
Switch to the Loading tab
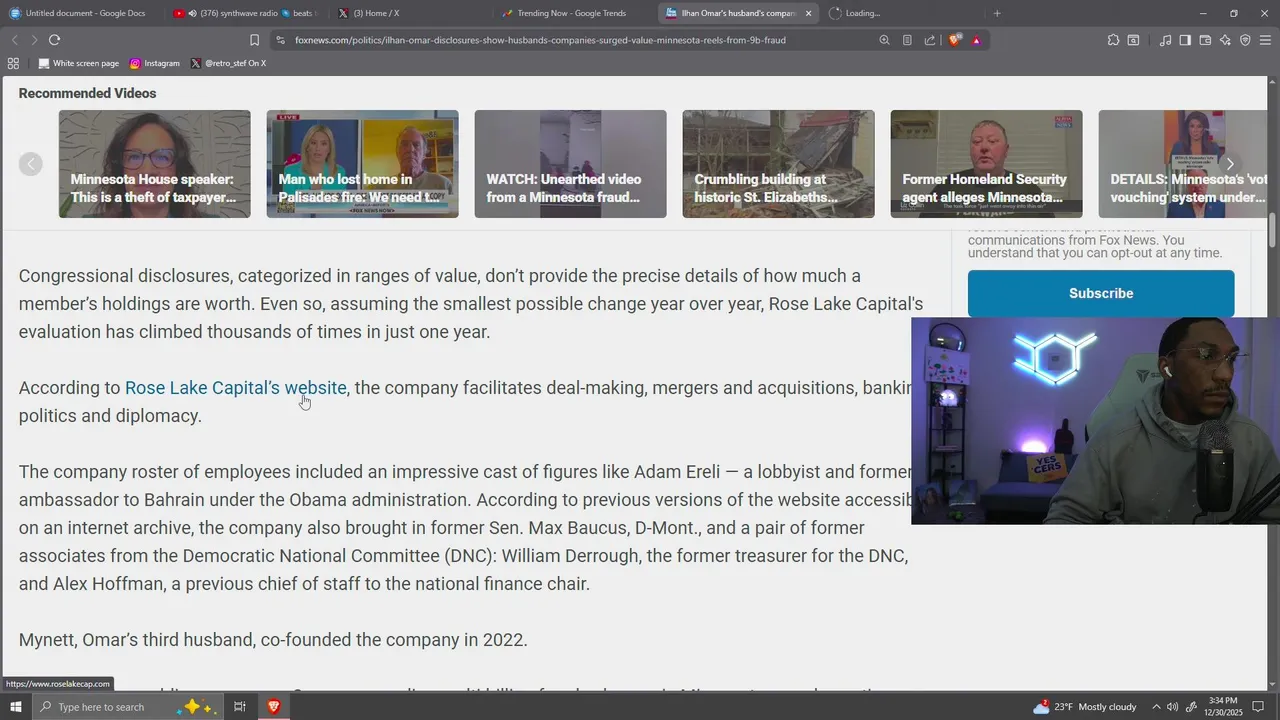click(900, 13)
